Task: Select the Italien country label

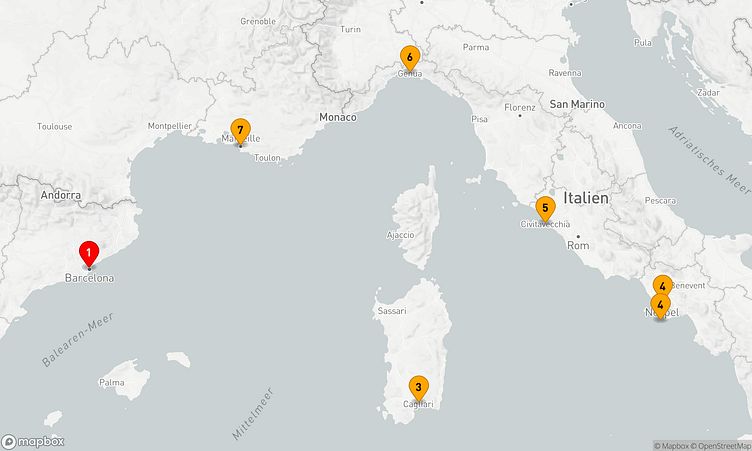Action: pos(585,199)
